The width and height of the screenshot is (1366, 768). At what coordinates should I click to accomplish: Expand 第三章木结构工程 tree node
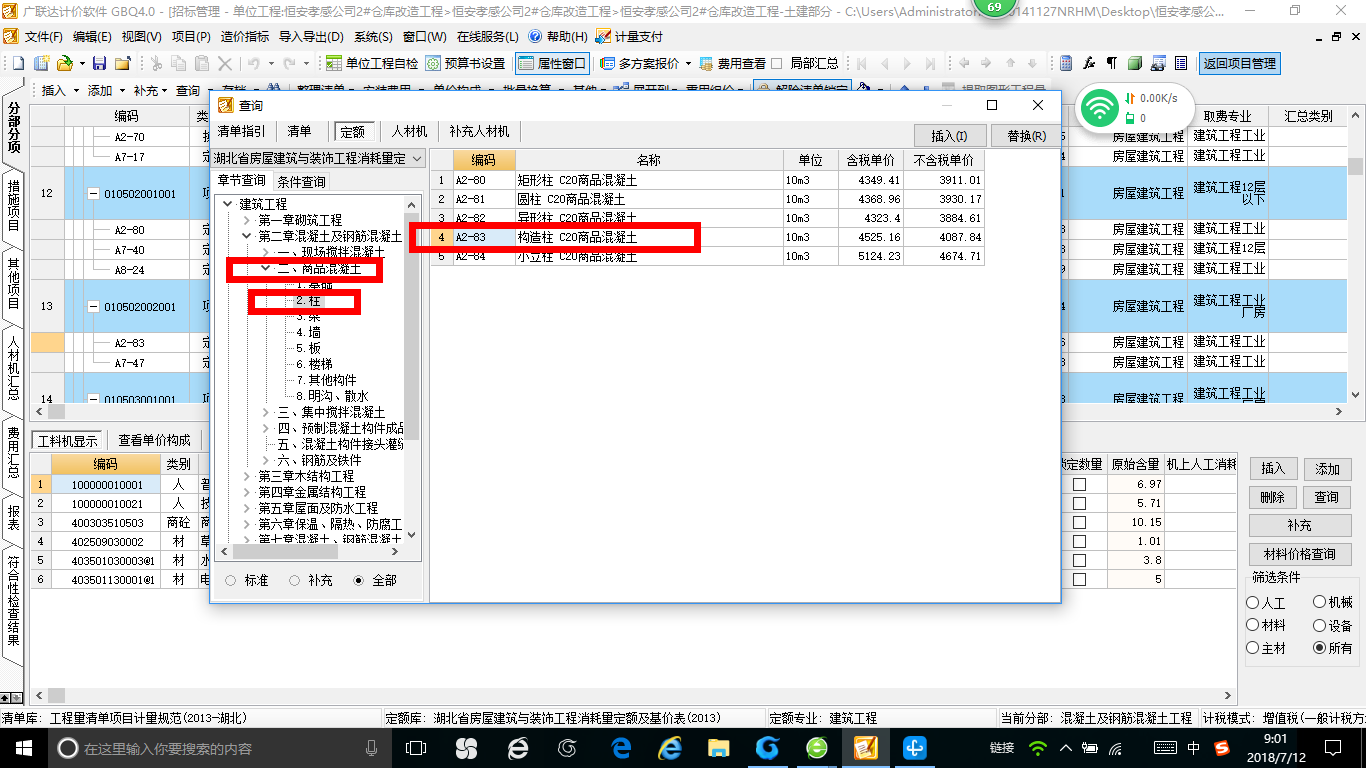coord(247,476)
